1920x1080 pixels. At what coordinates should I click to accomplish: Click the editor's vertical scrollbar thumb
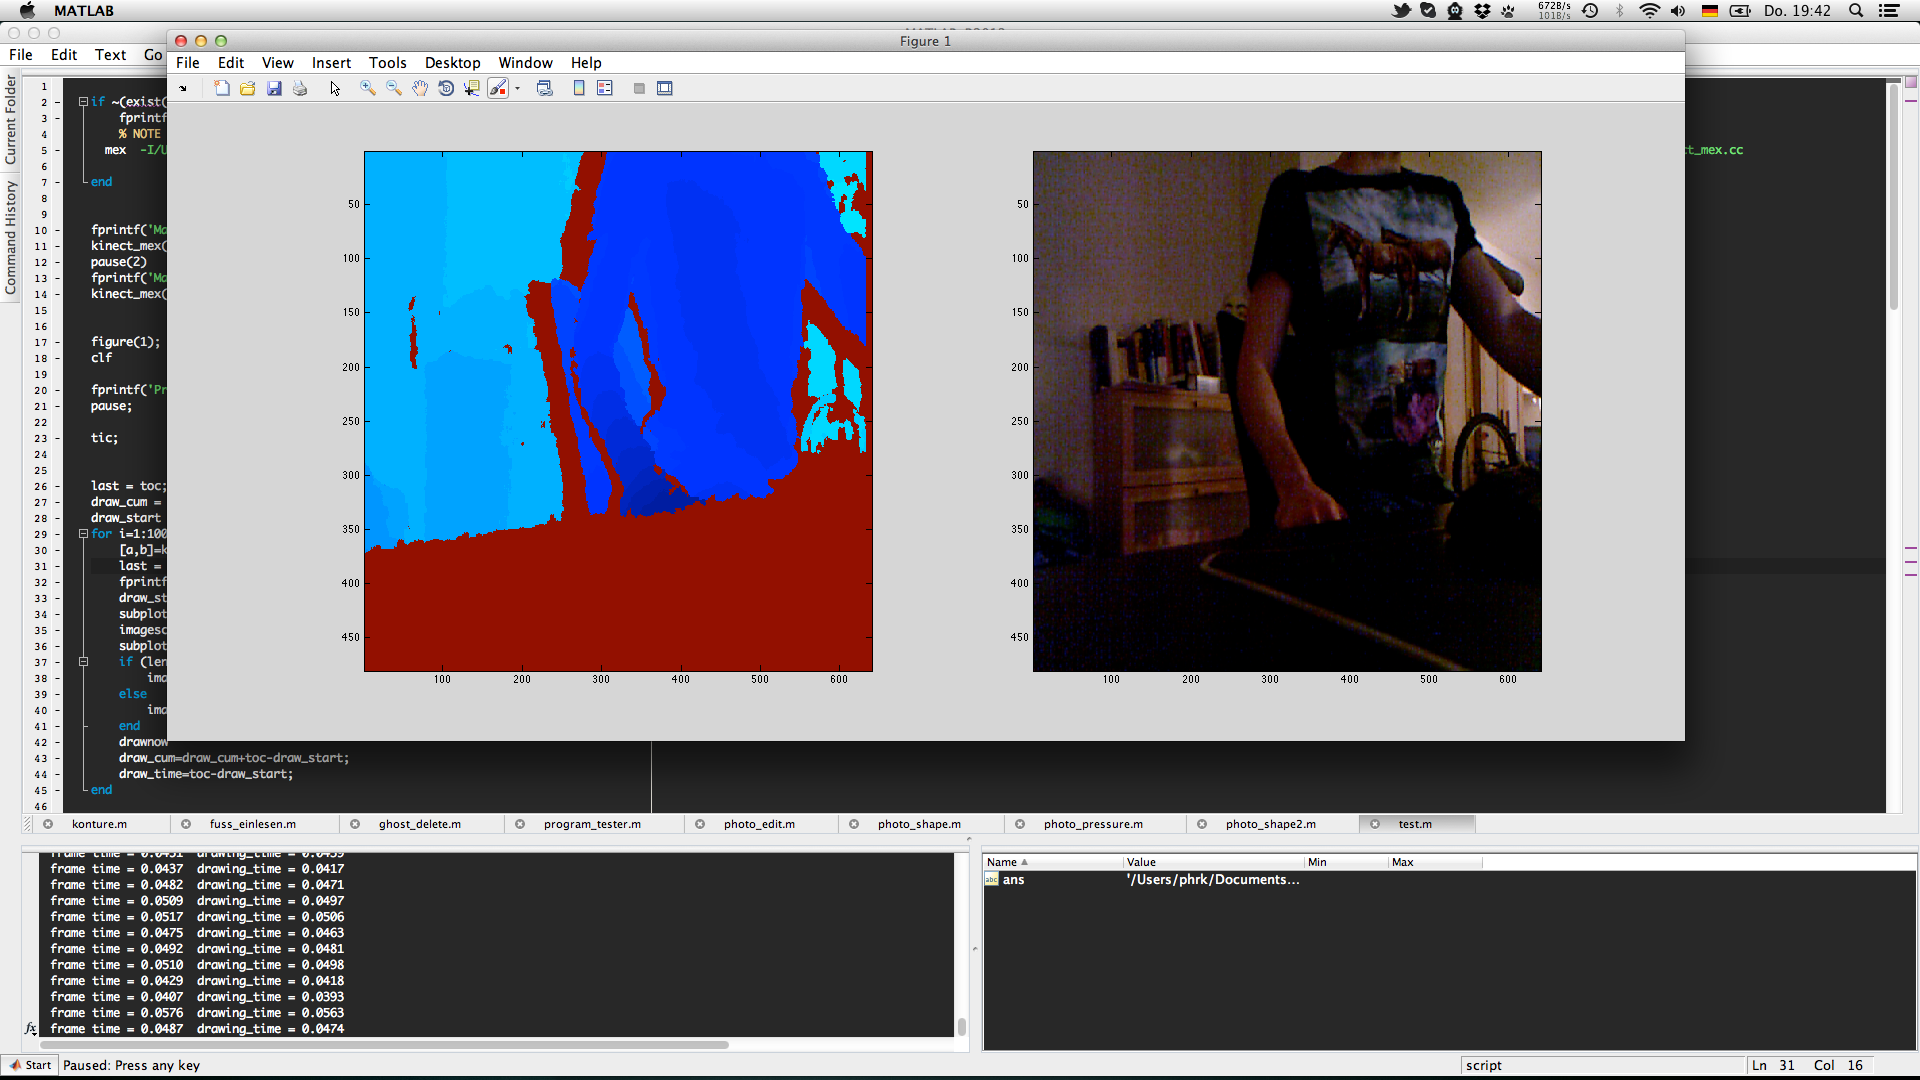pos(1893,198)
